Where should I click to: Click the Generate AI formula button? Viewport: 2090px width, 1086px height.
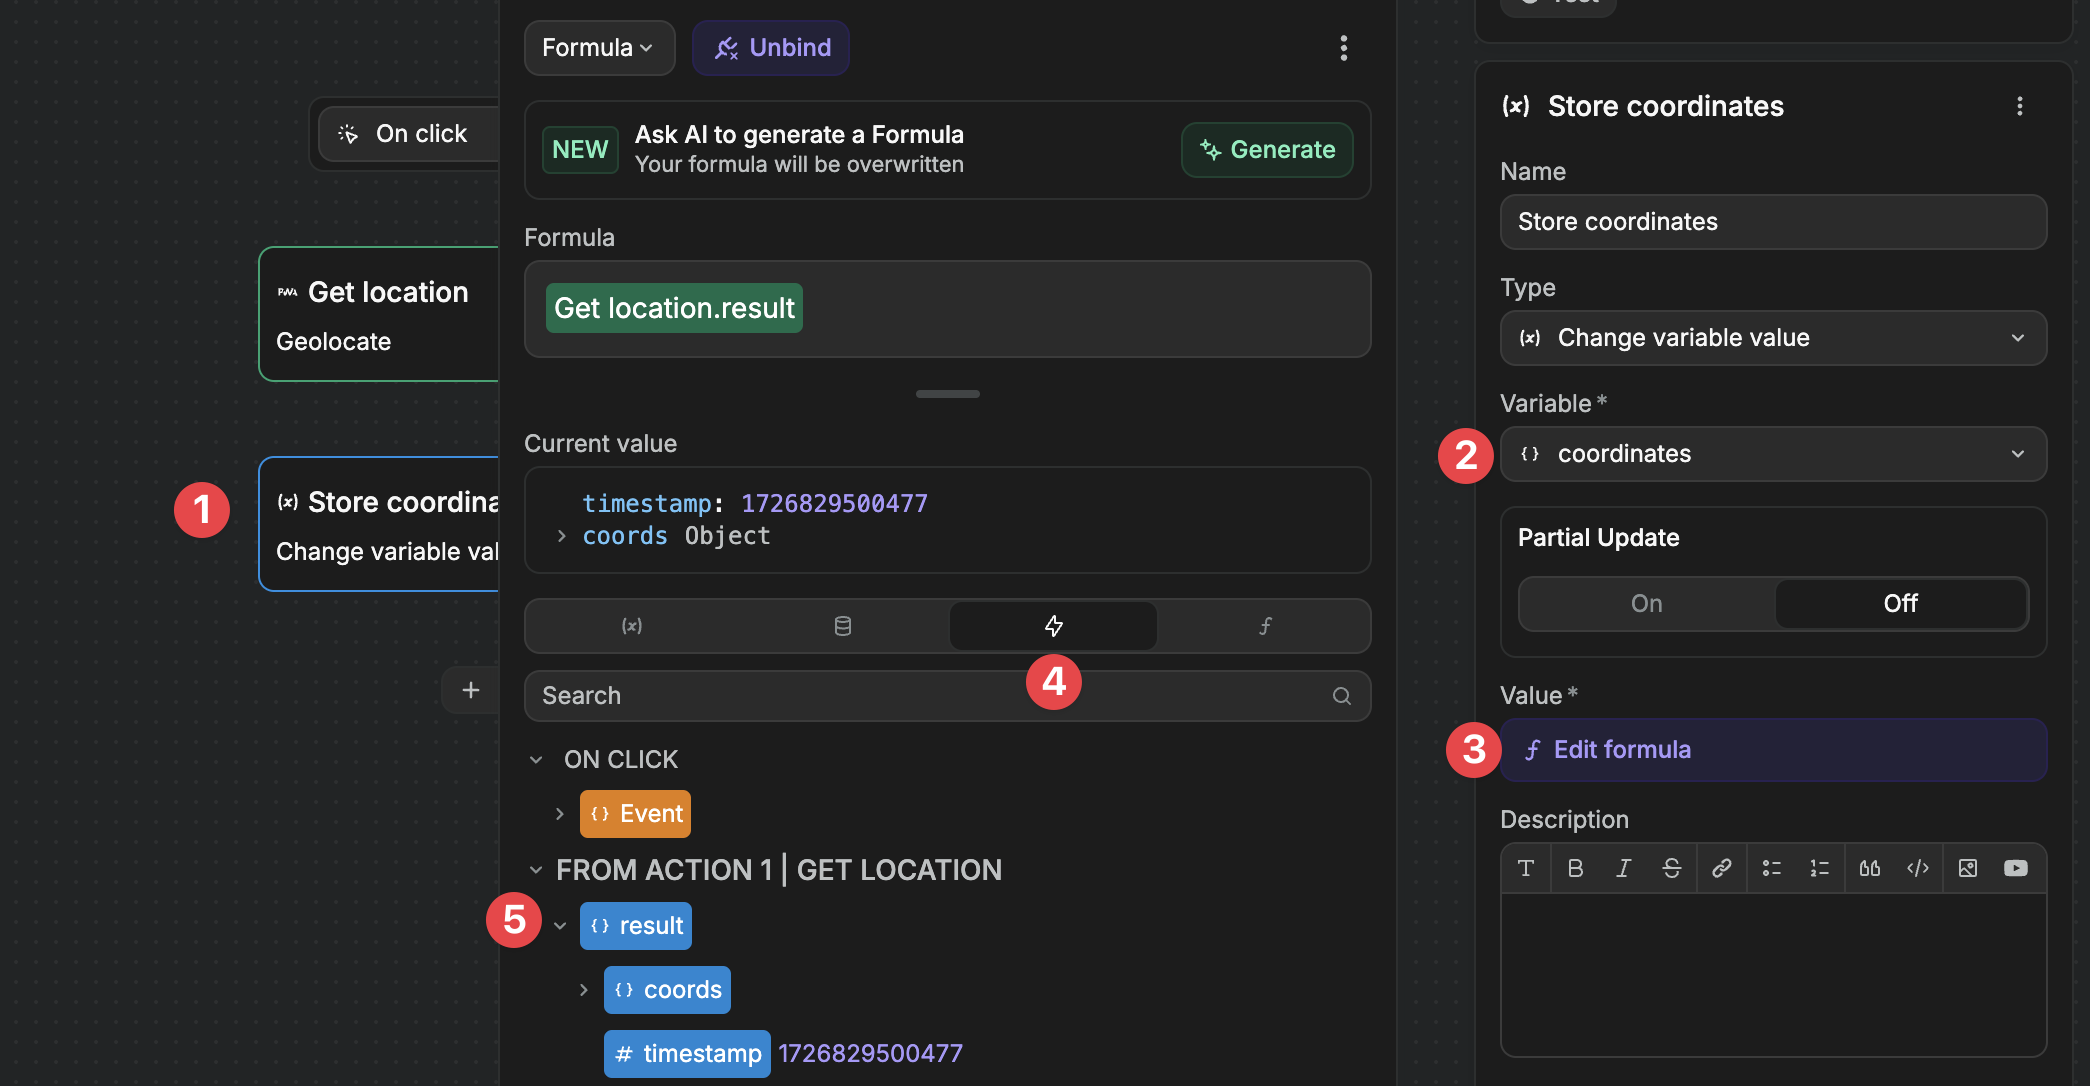point(1266,150)
